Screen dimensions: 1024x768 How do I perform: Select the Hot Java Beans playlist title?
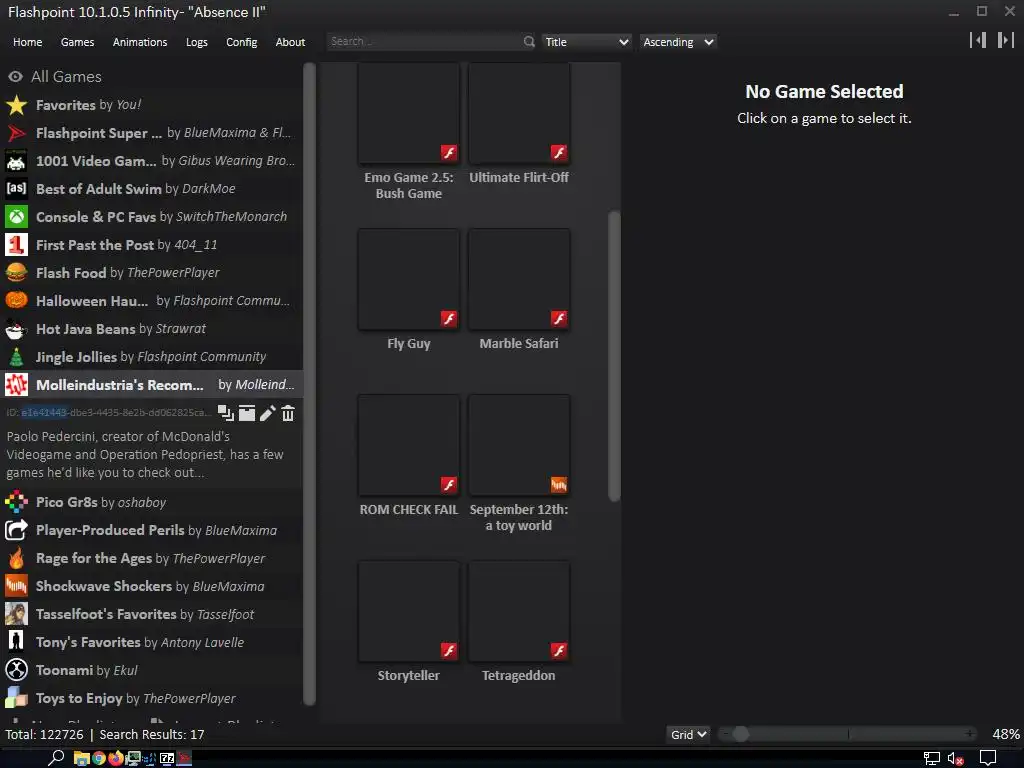(x=86, y=329)
